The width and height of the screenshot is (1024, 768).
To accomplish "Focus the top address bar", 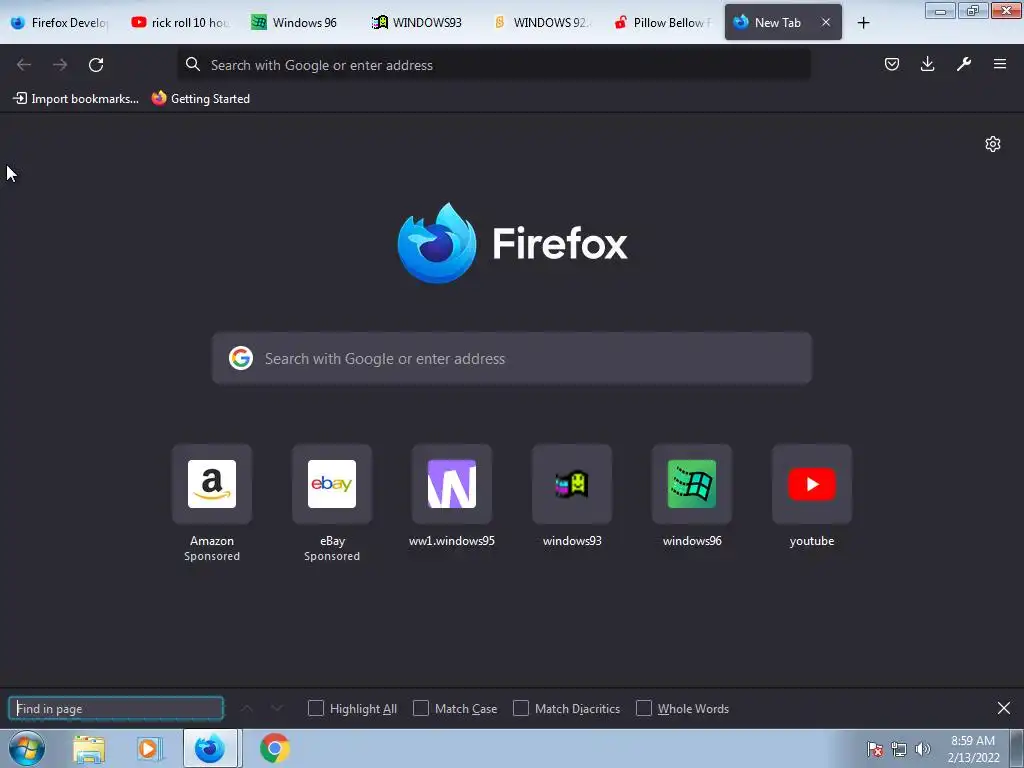I will point(494,65).
